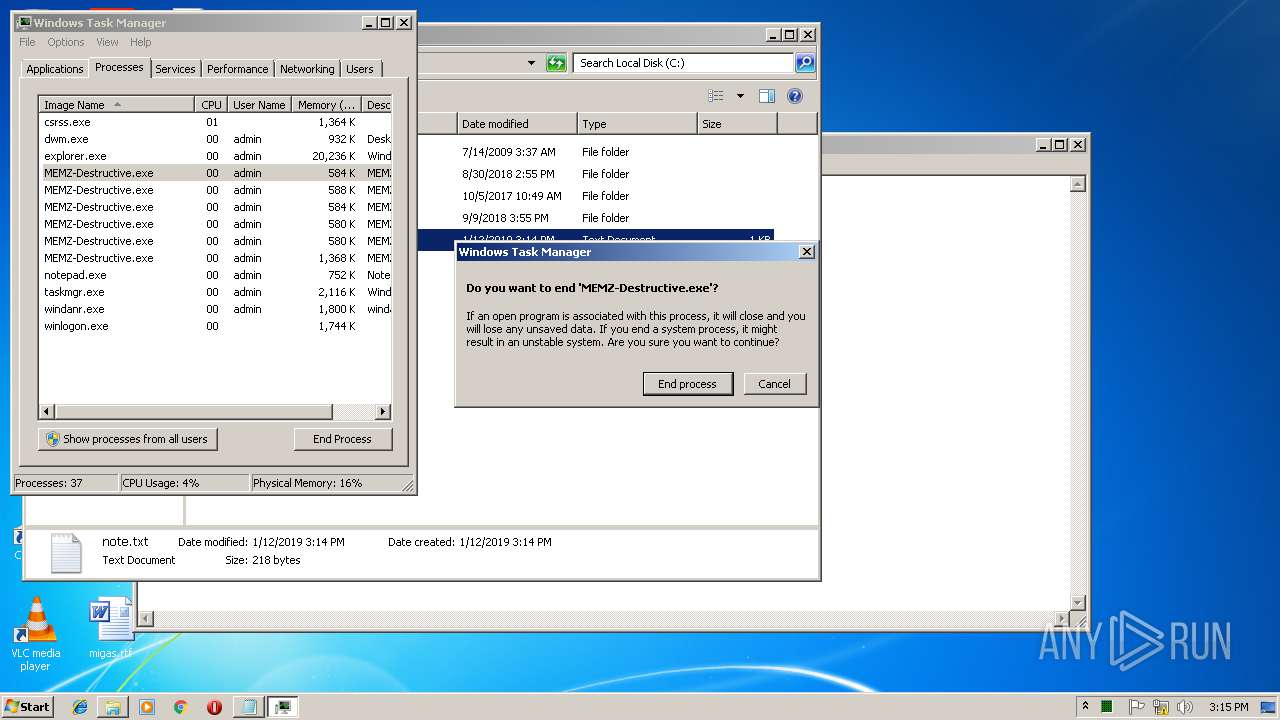Select migas.rtf desktop file icon
Viewport: 1280px width, 720px height.
[x=110, y=629]
